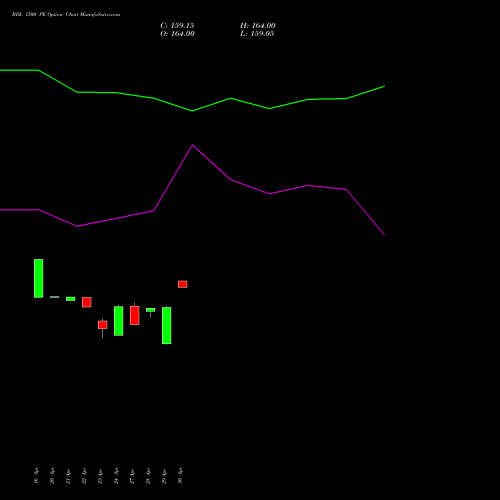500x500 pixels.
Task: Click the large green candlestick for 29 Apr
Action: click(x=167, y=325)
